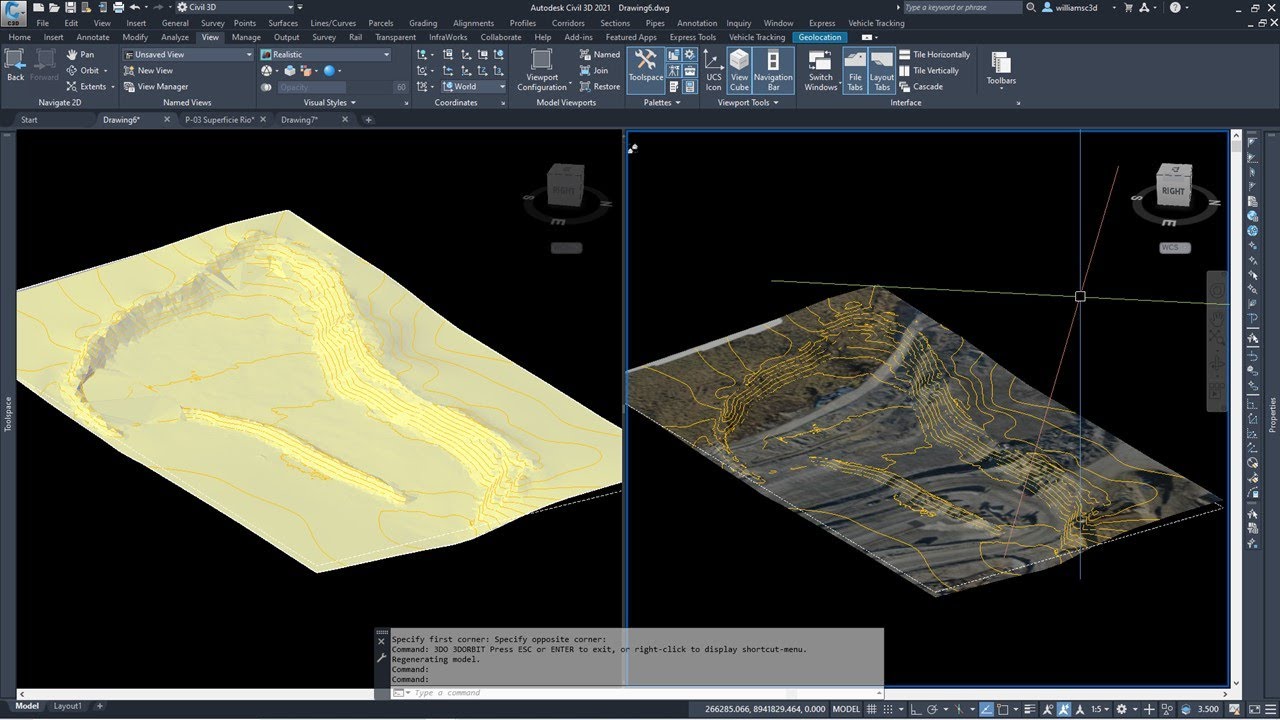
Task: Click the ViewCube RIGHT face in the right viewport
Action: pyautogui.click(x=1173, y=190)
